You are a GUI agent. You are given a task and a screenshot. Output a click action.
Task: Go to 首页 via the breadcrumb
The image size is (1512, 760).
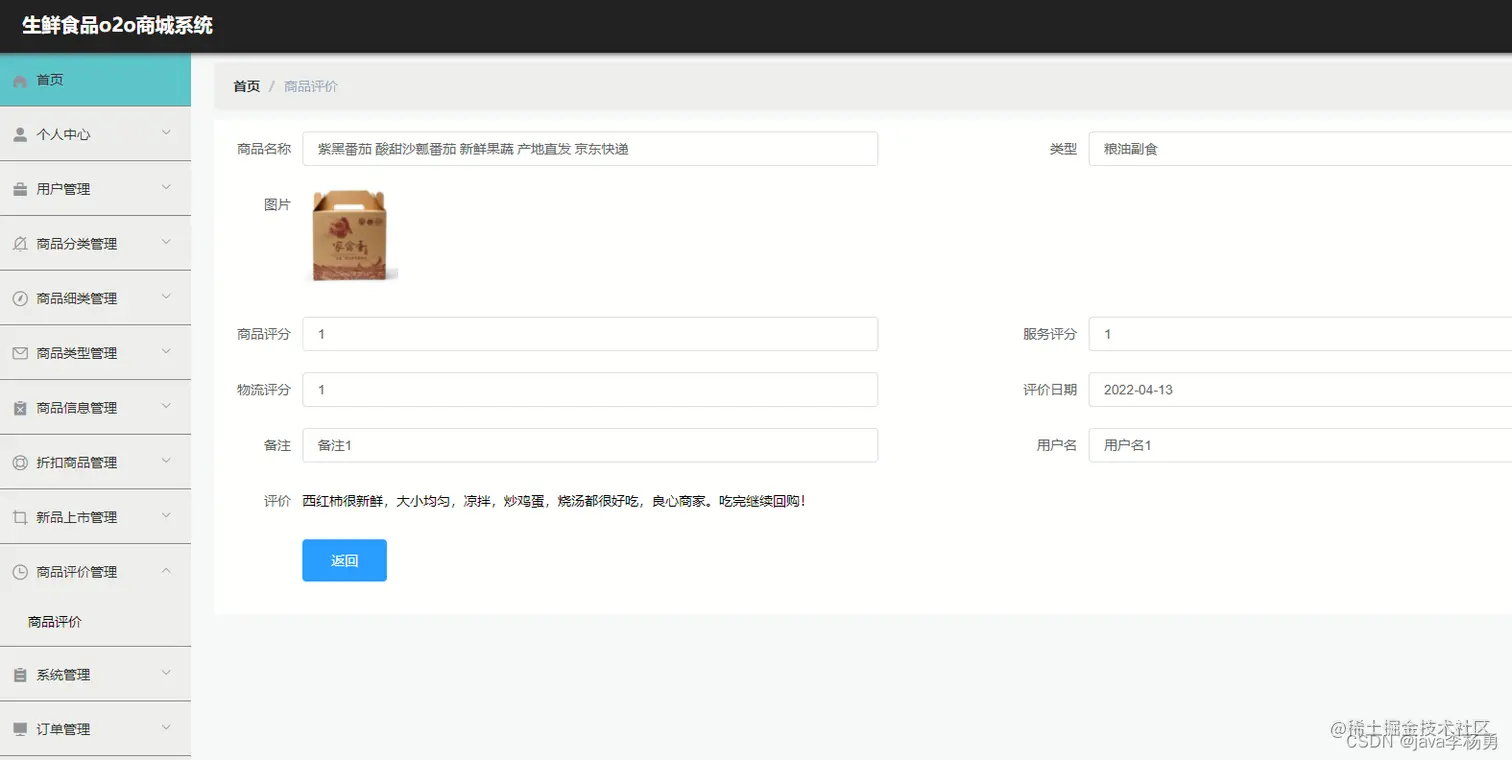tap(246, 87)
